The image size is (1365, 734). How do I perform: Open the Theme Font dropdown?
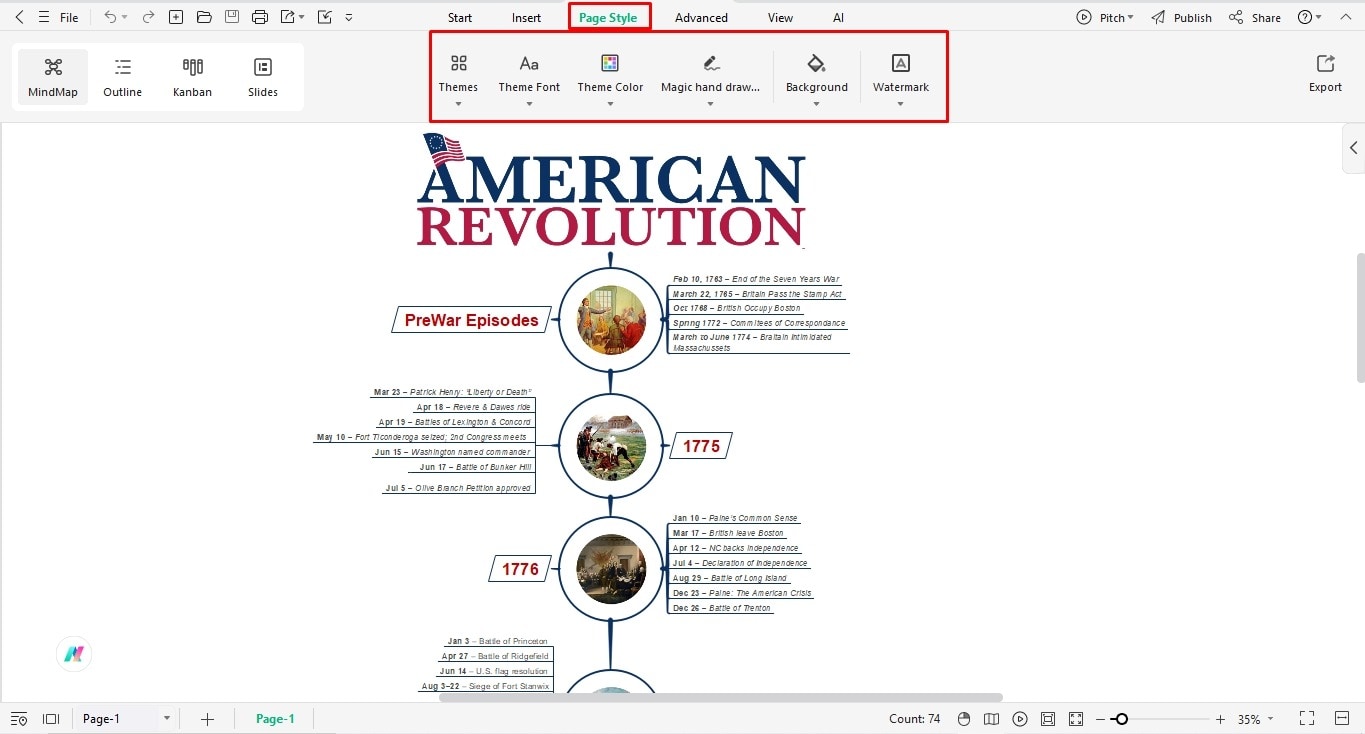tap(529, 79)
